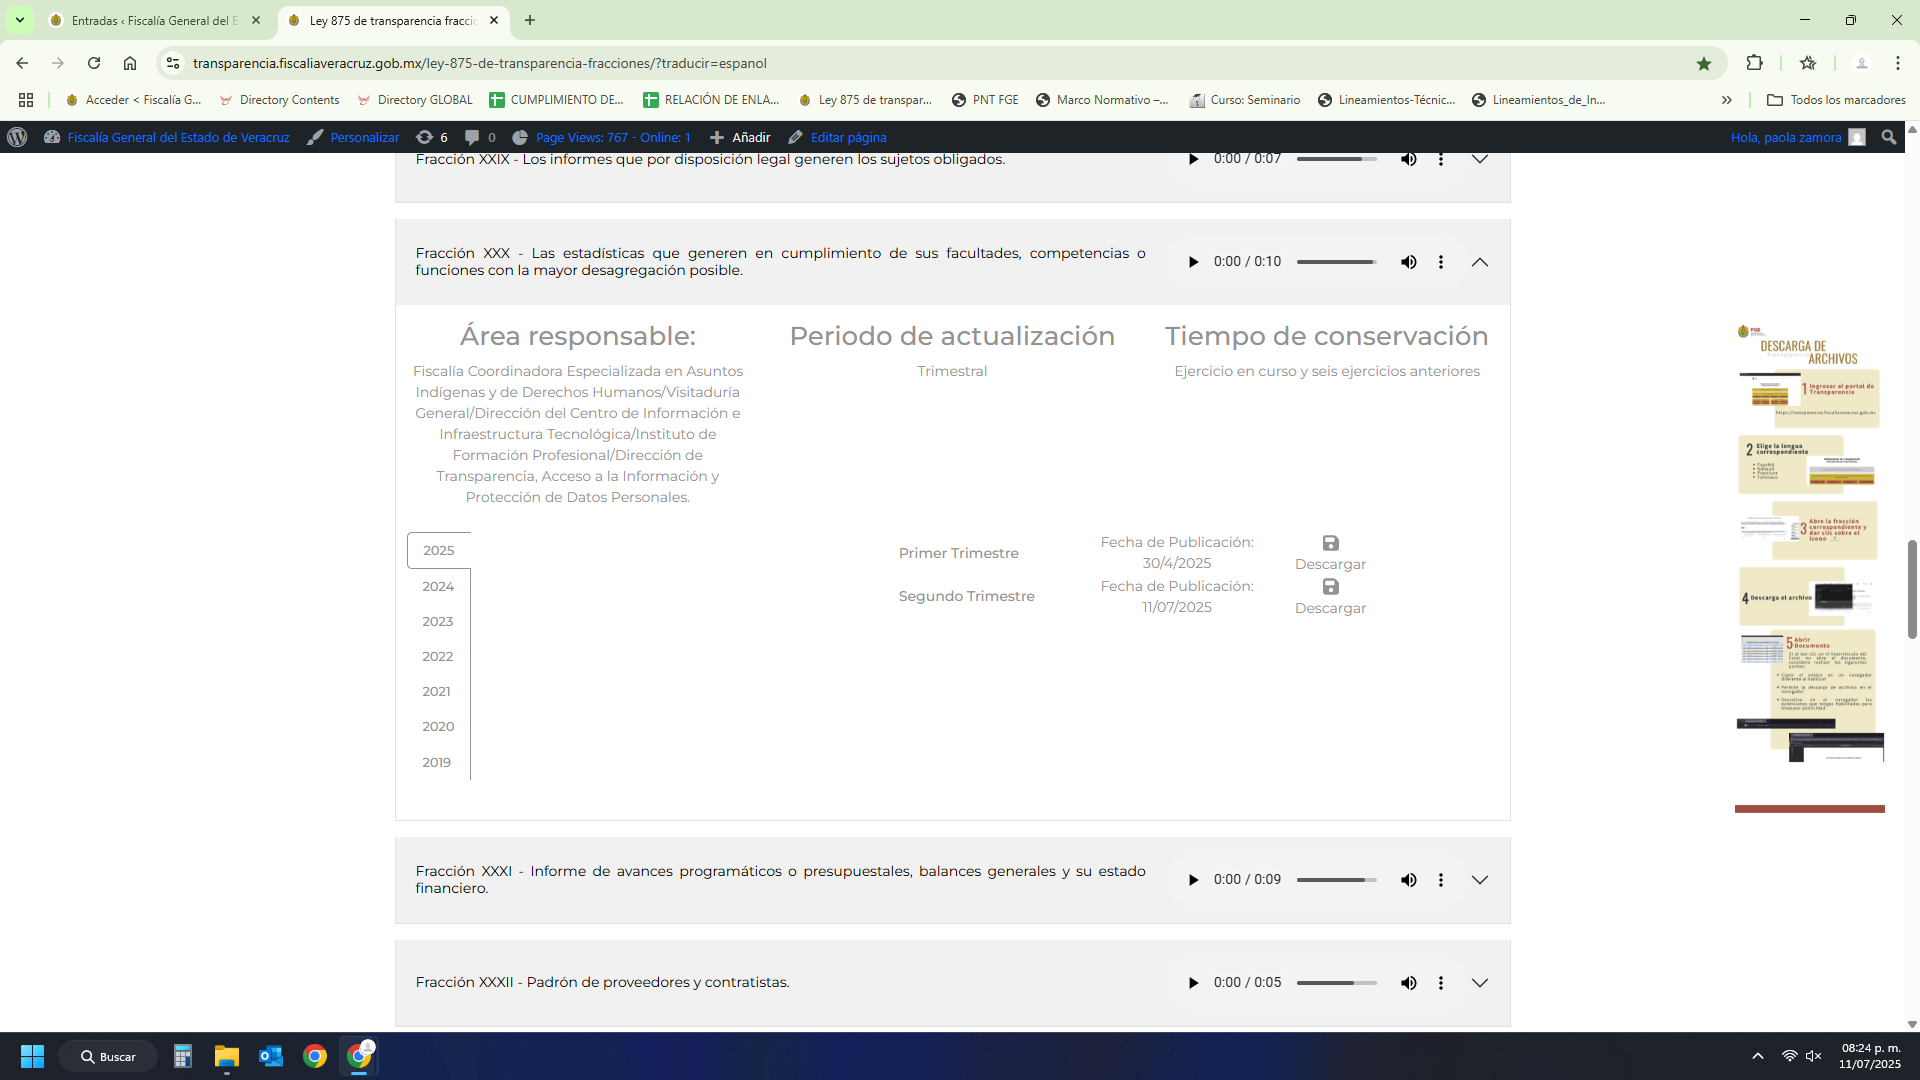Open the admin bar search icon
Screen dimensions: 1920x1080
click(1888, 137)
